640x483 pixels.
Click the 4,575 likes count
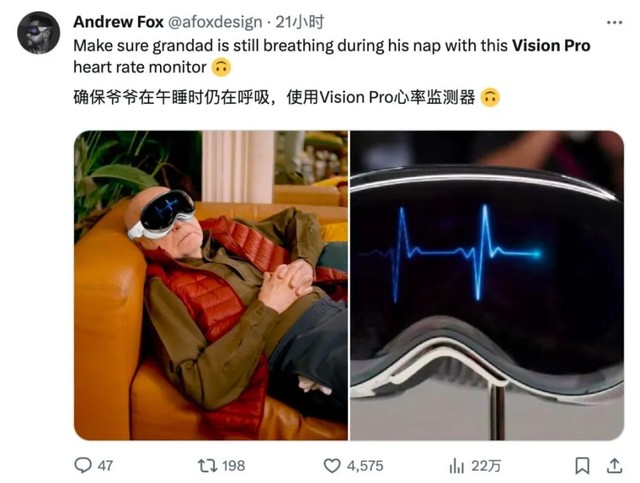[365, 465]
